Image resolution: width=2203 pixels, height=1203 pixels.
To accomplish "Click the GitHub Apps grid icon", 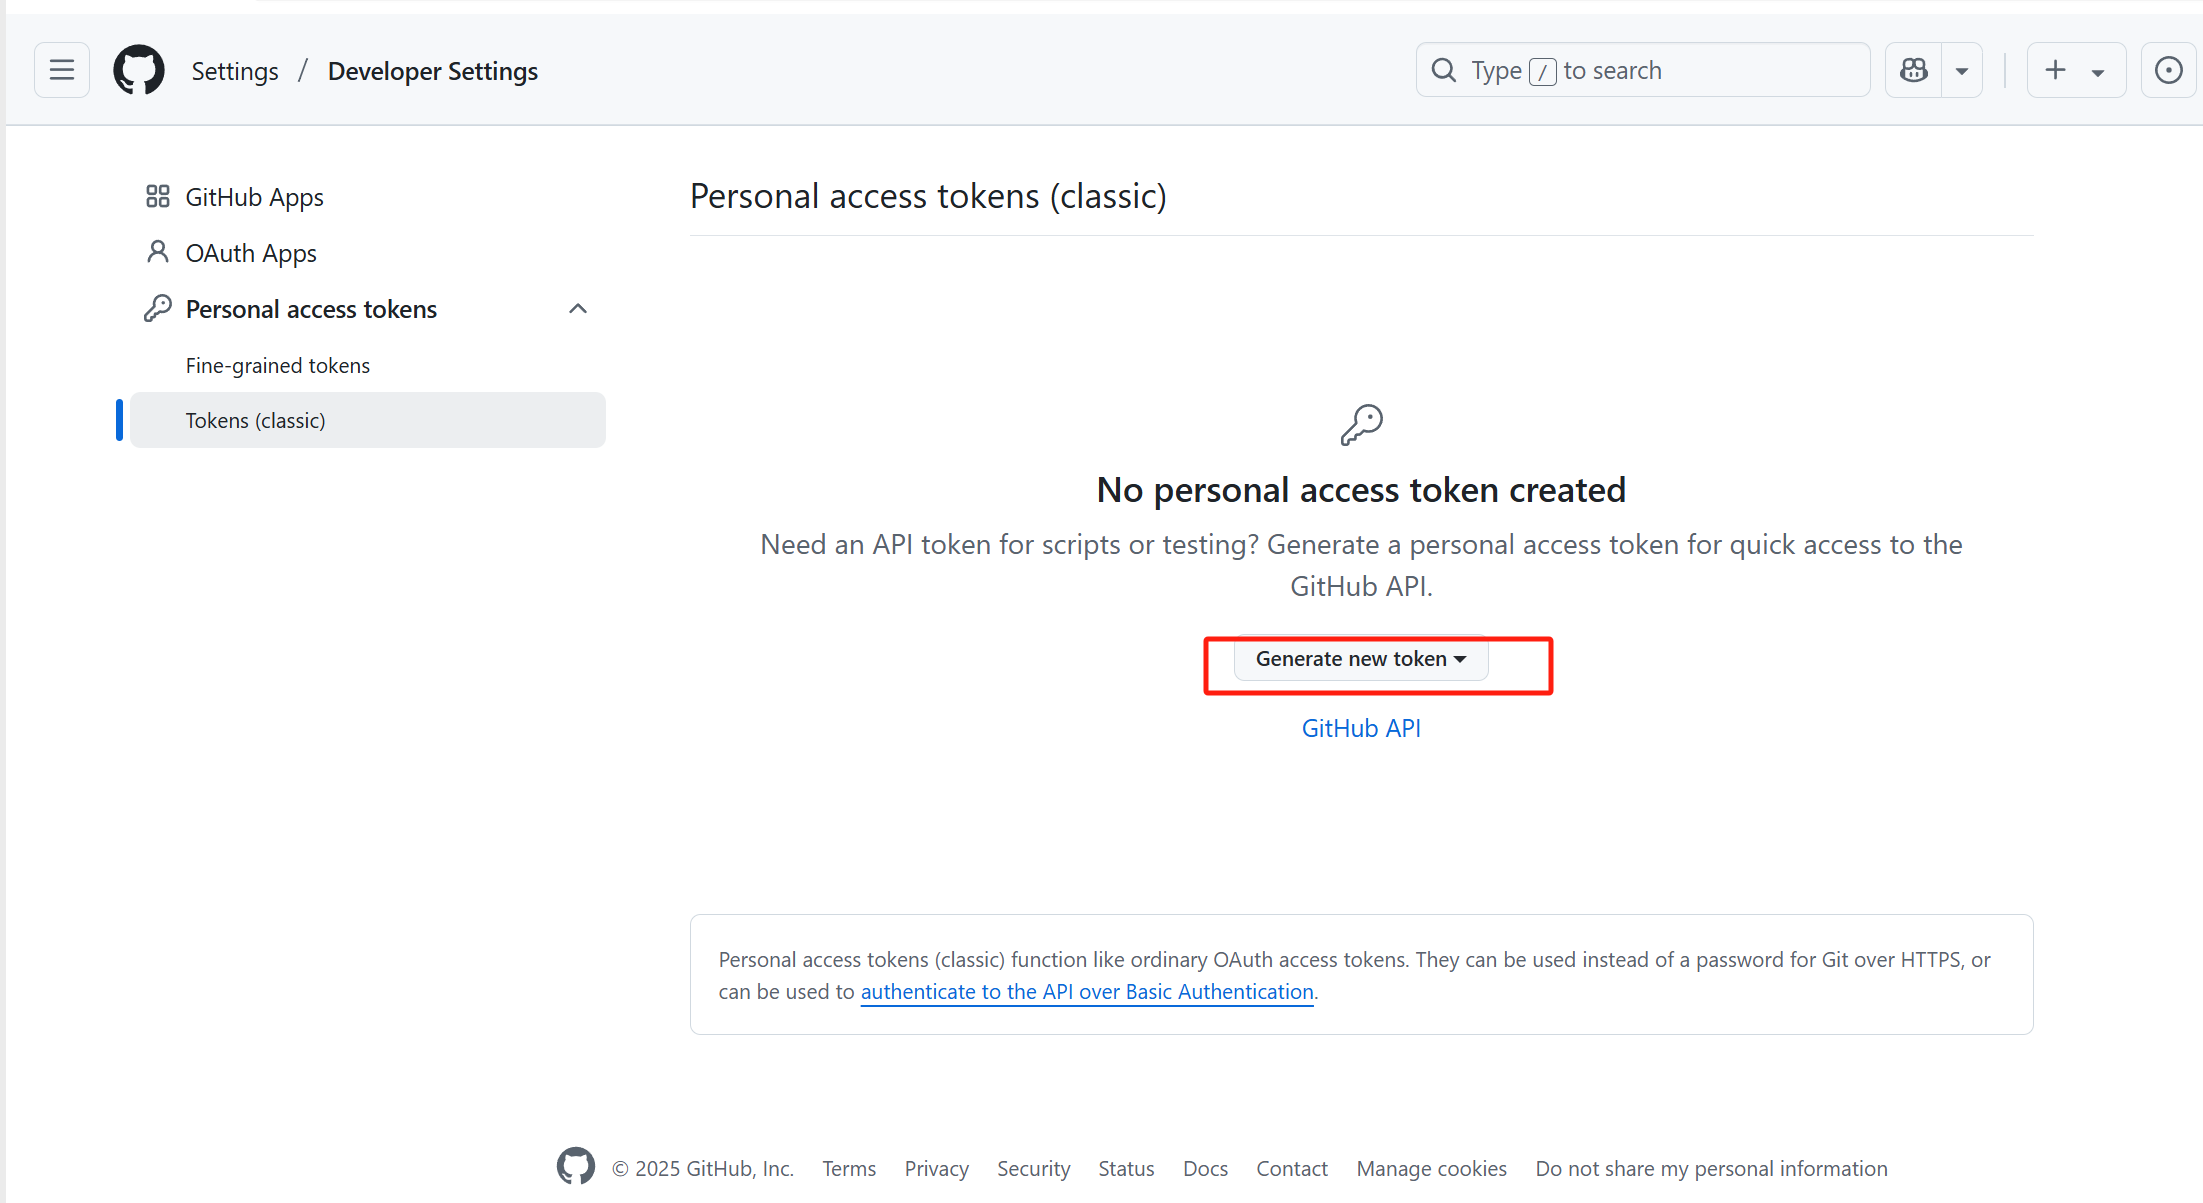I will click(x=157, y=196).
